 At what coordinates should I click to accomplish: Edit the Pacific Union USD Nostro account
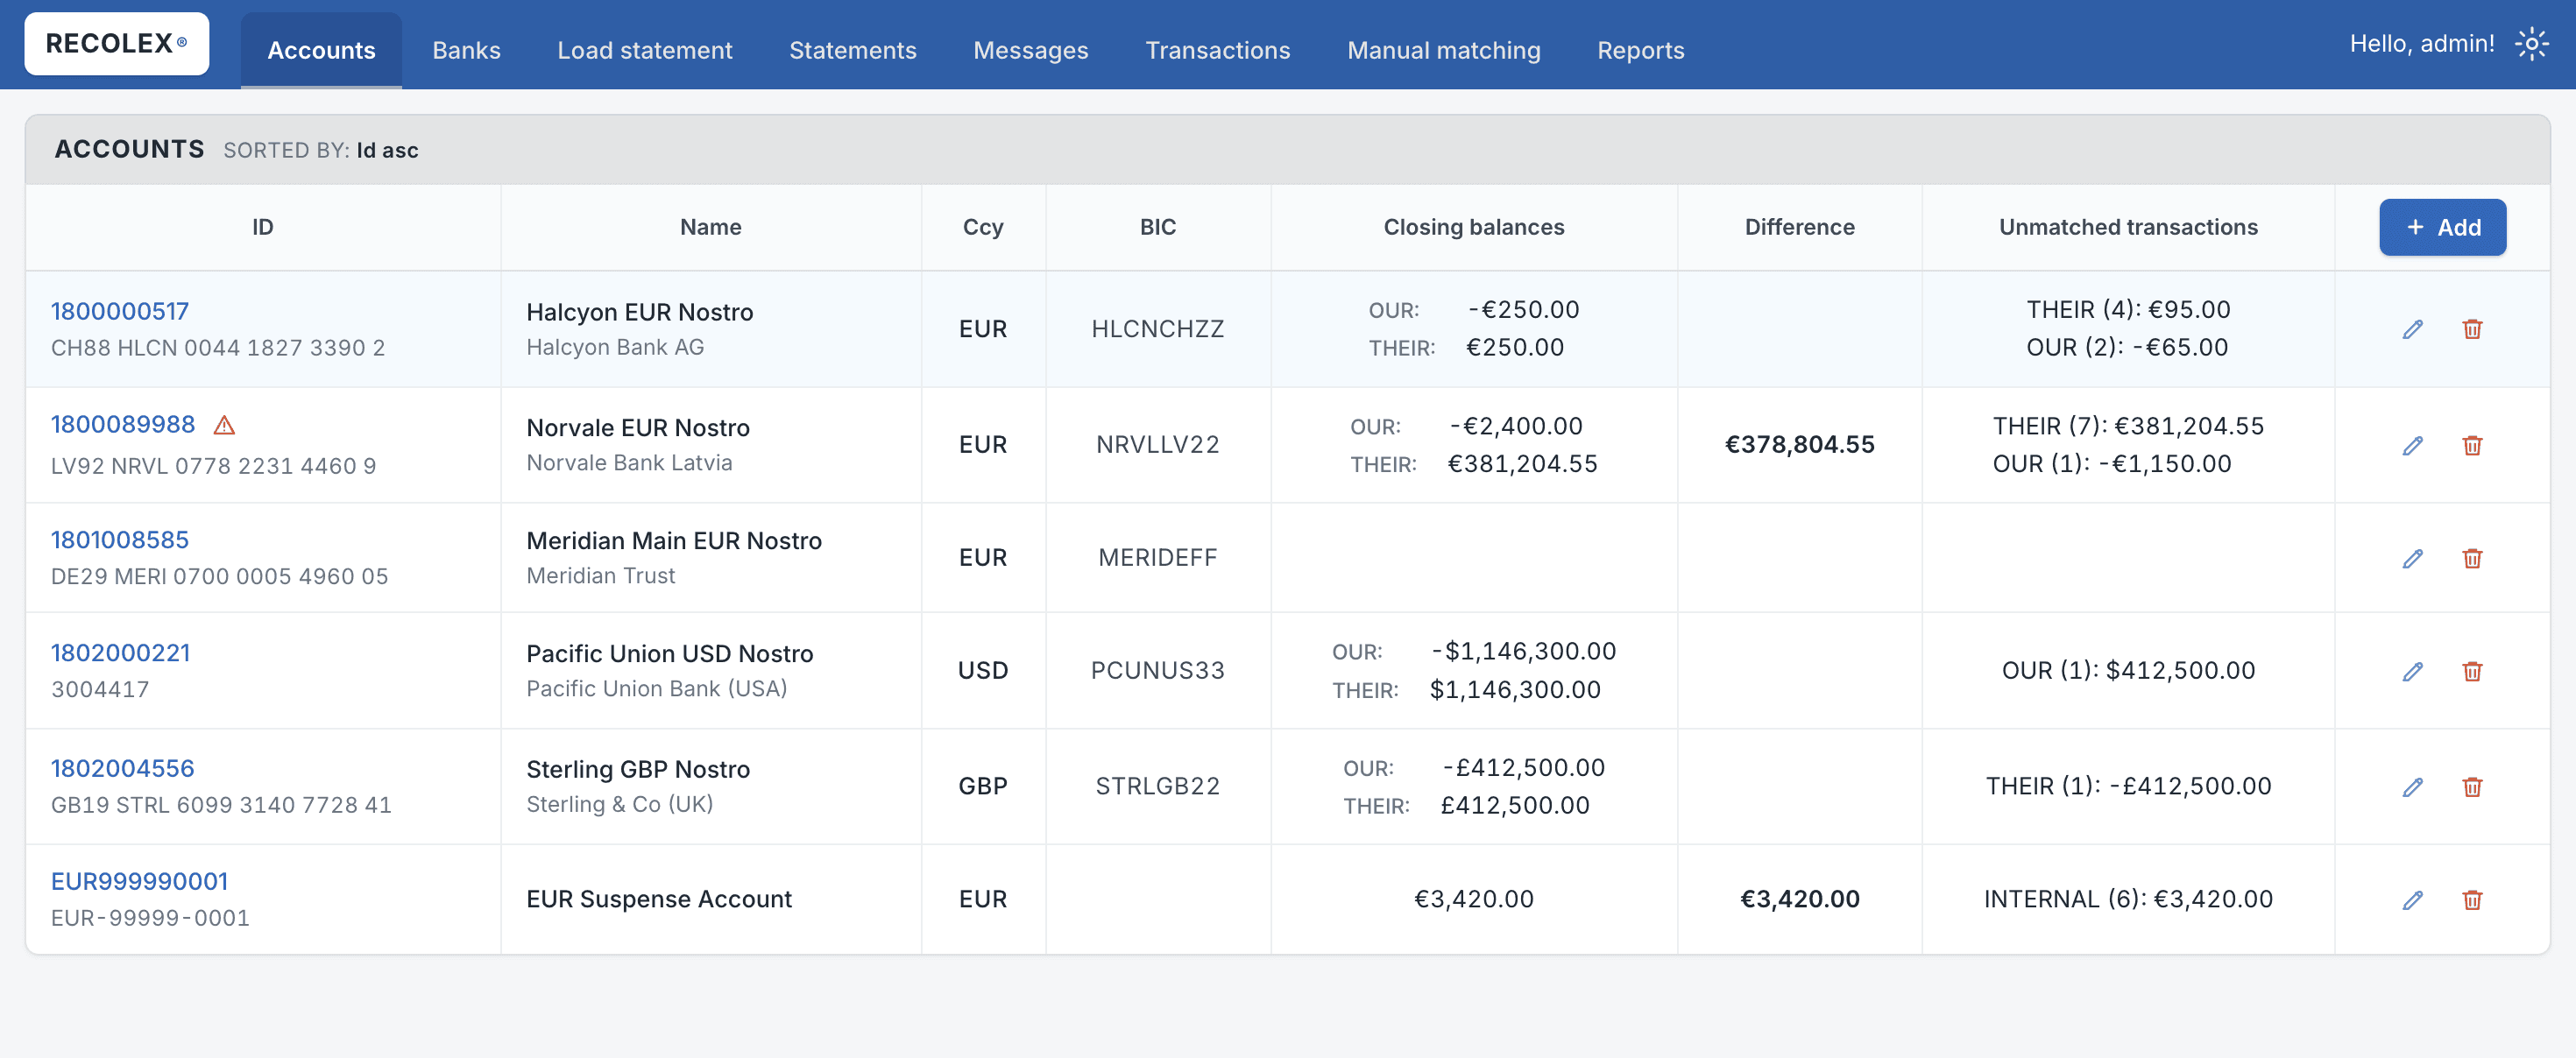tap(2412, 671)
